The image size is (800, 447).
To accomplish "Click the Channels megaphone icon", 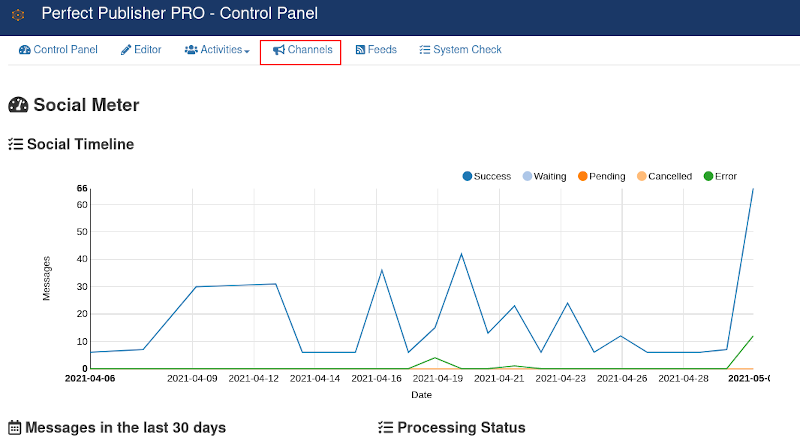I will (x=279, y=50).
